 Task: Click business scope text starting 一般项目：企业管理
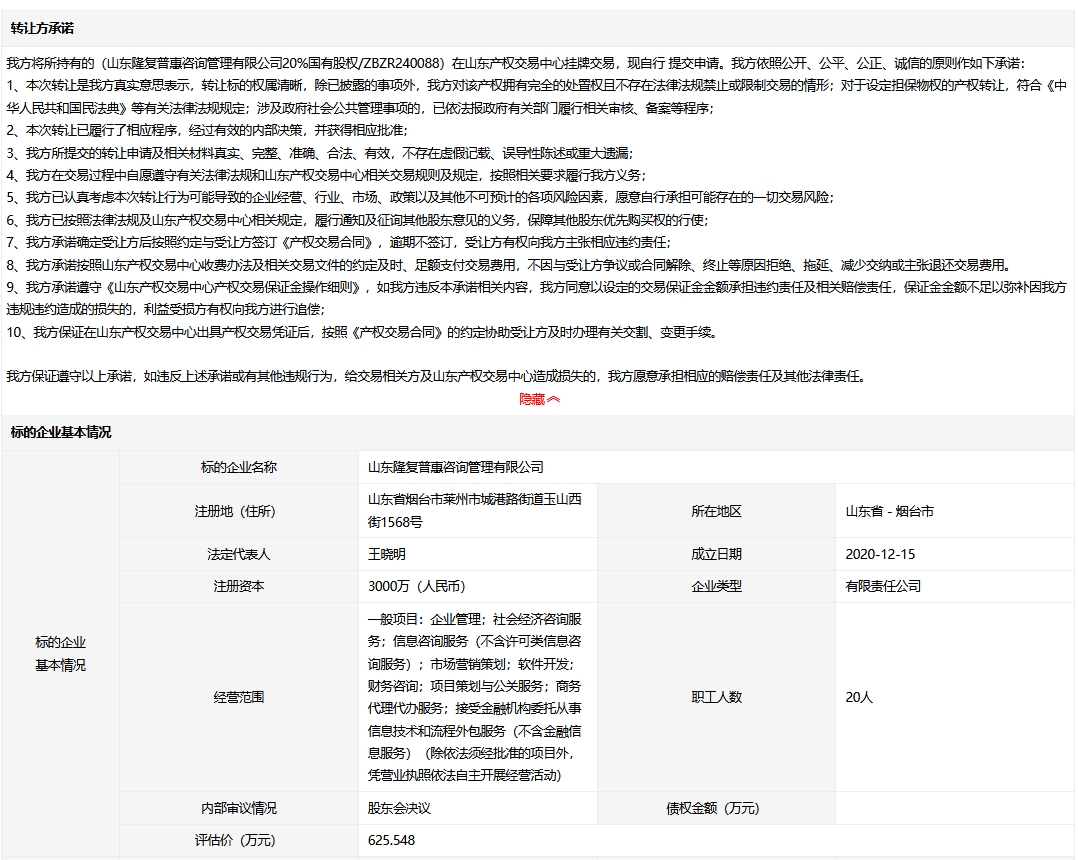pyautogui.click(x=474, y=697)
